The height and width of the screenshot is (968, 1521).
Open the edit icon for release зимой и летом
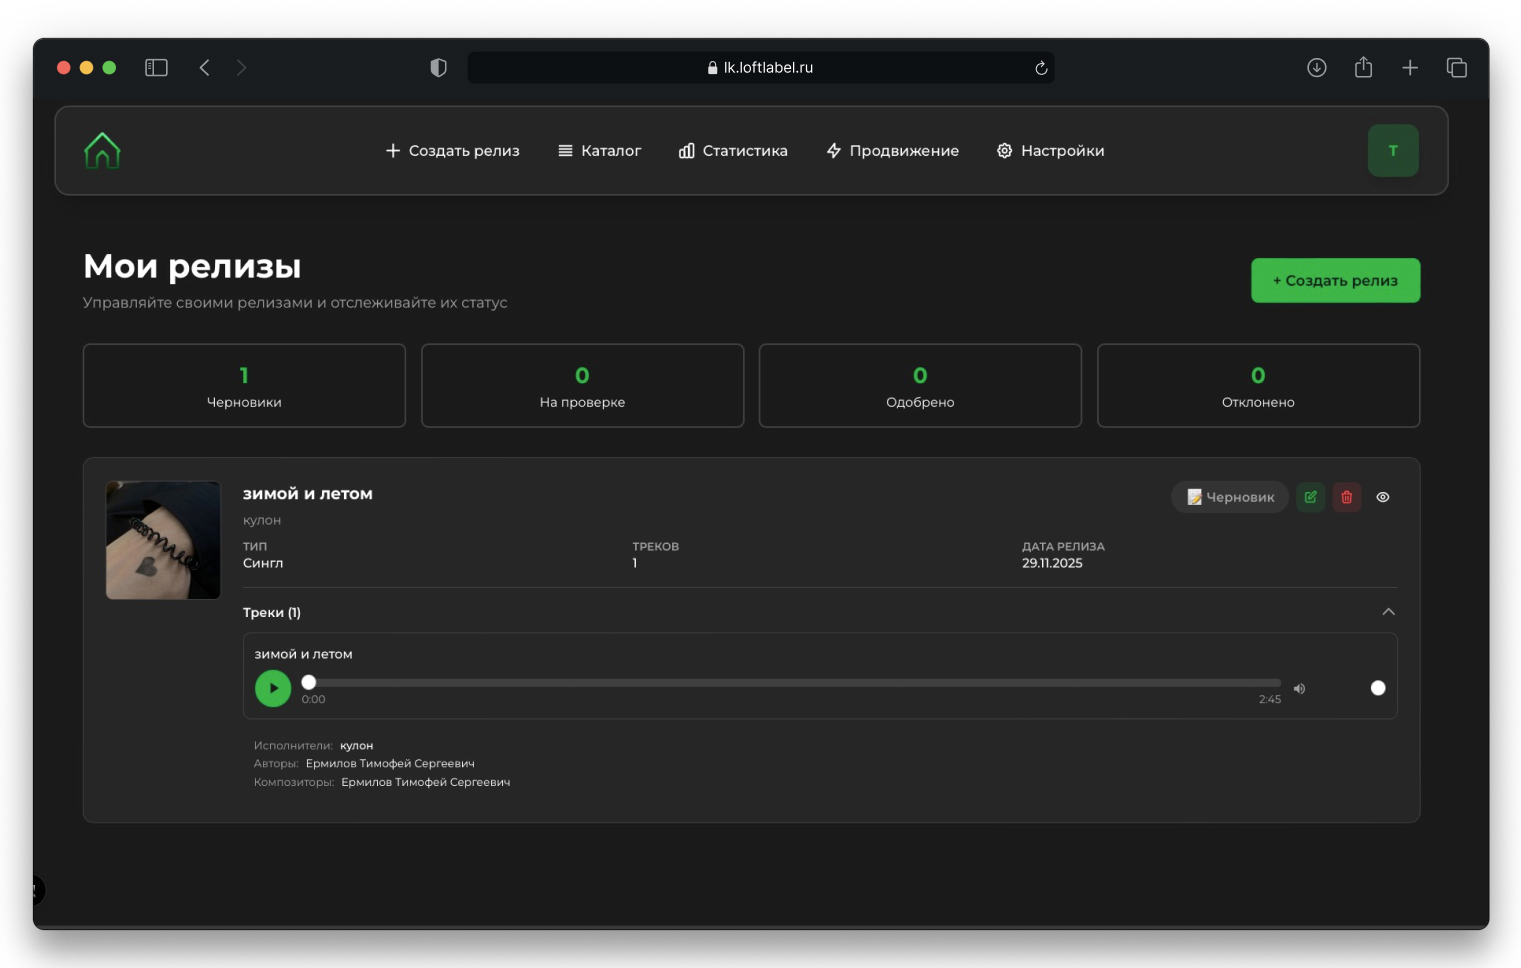(1310, 497)
